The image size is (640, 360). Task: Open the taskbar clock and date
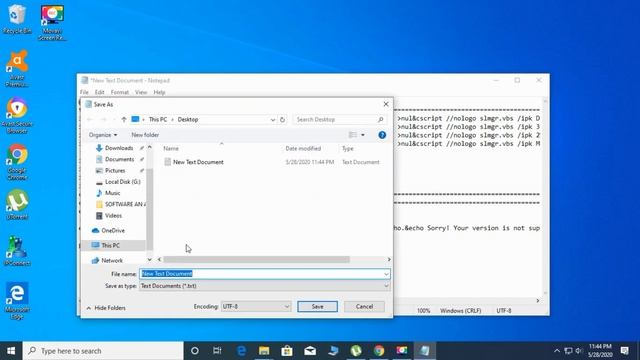point(600,351)
